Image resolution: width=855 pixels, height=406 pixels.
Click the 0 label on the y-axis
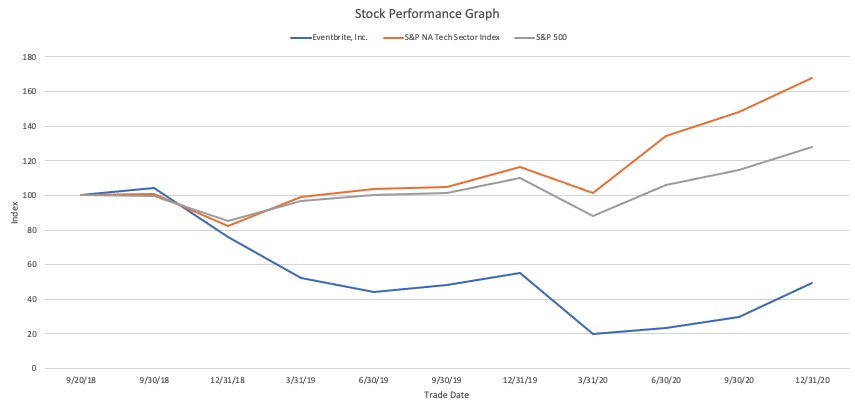[34, 368]
